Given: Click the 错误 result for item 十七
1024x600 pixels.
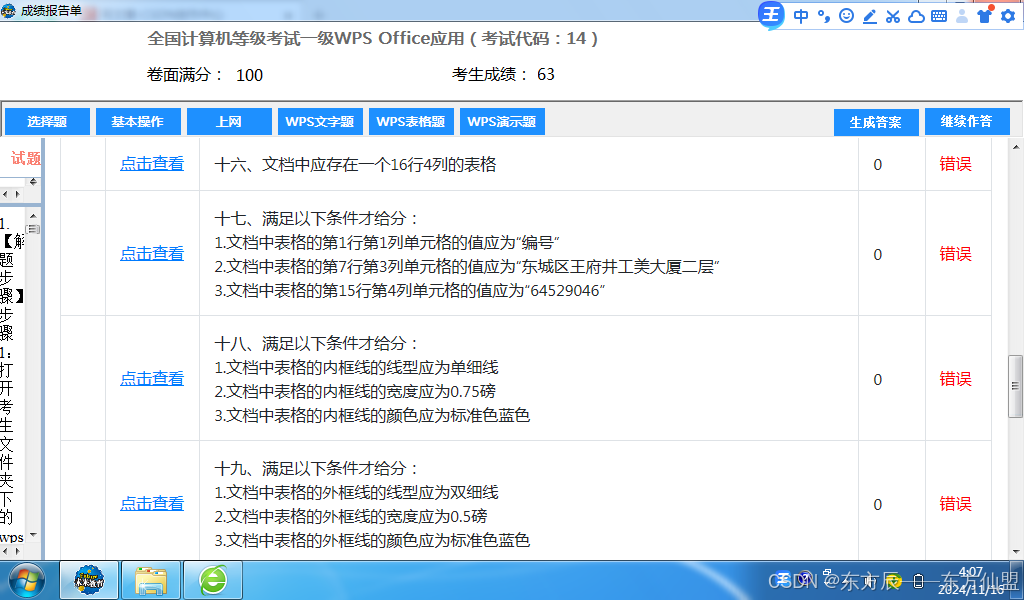Looking at the screenshot, I should click(955, 254).
